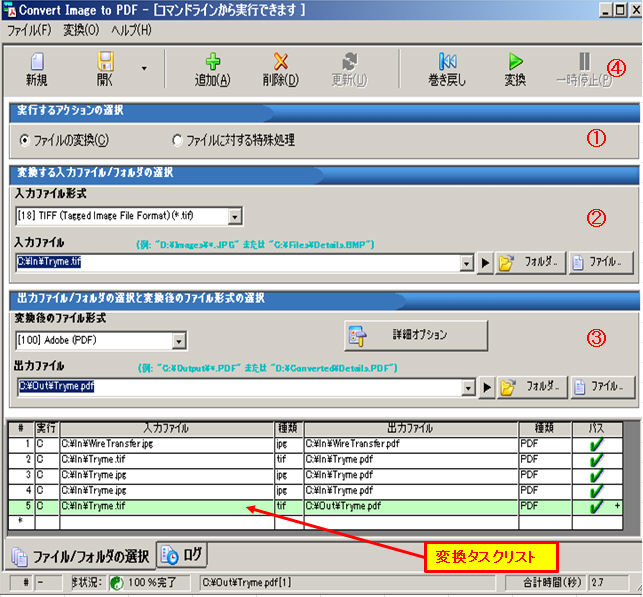Click the 合計時間(秒) status label
The width and height of the screenshot is (643, 597).
tap(552, 582)
